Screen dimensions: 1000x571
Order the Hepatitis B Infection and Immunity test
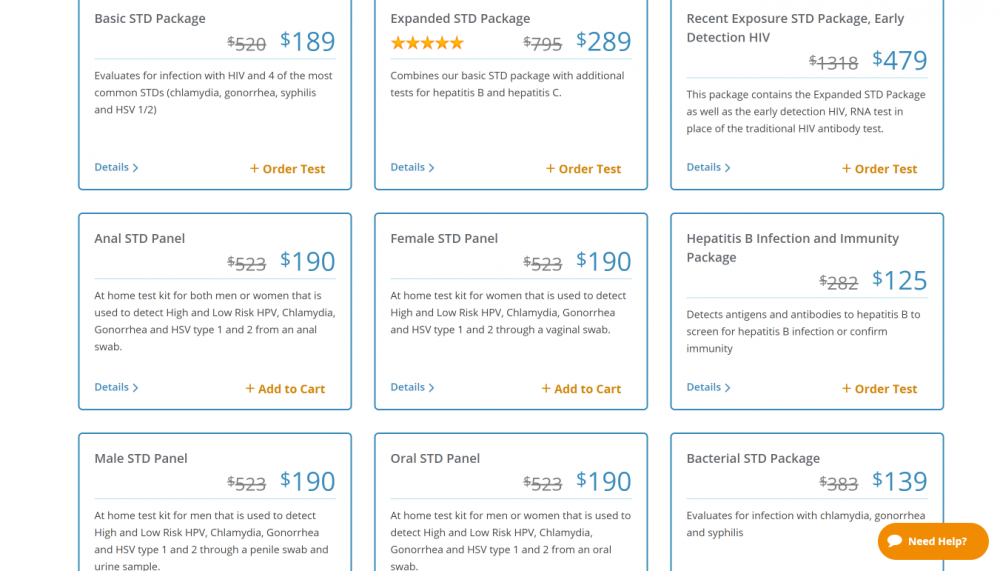(879, 389)
